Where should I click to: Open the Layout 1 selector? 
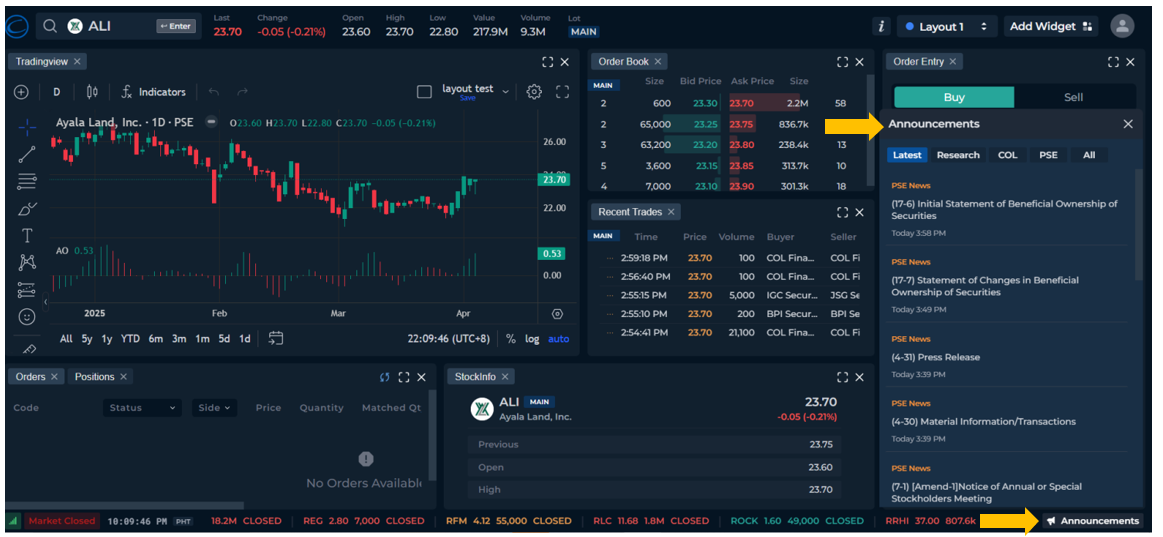(946, 26)
